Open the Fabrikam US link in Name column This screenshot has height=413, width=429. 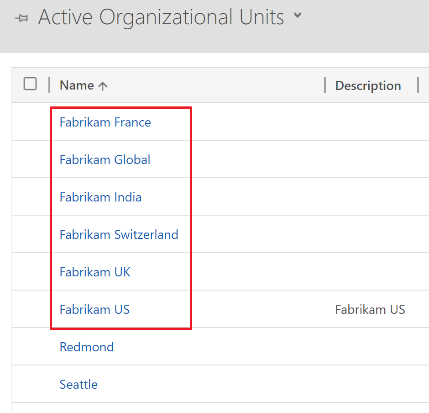click(94, 309)
